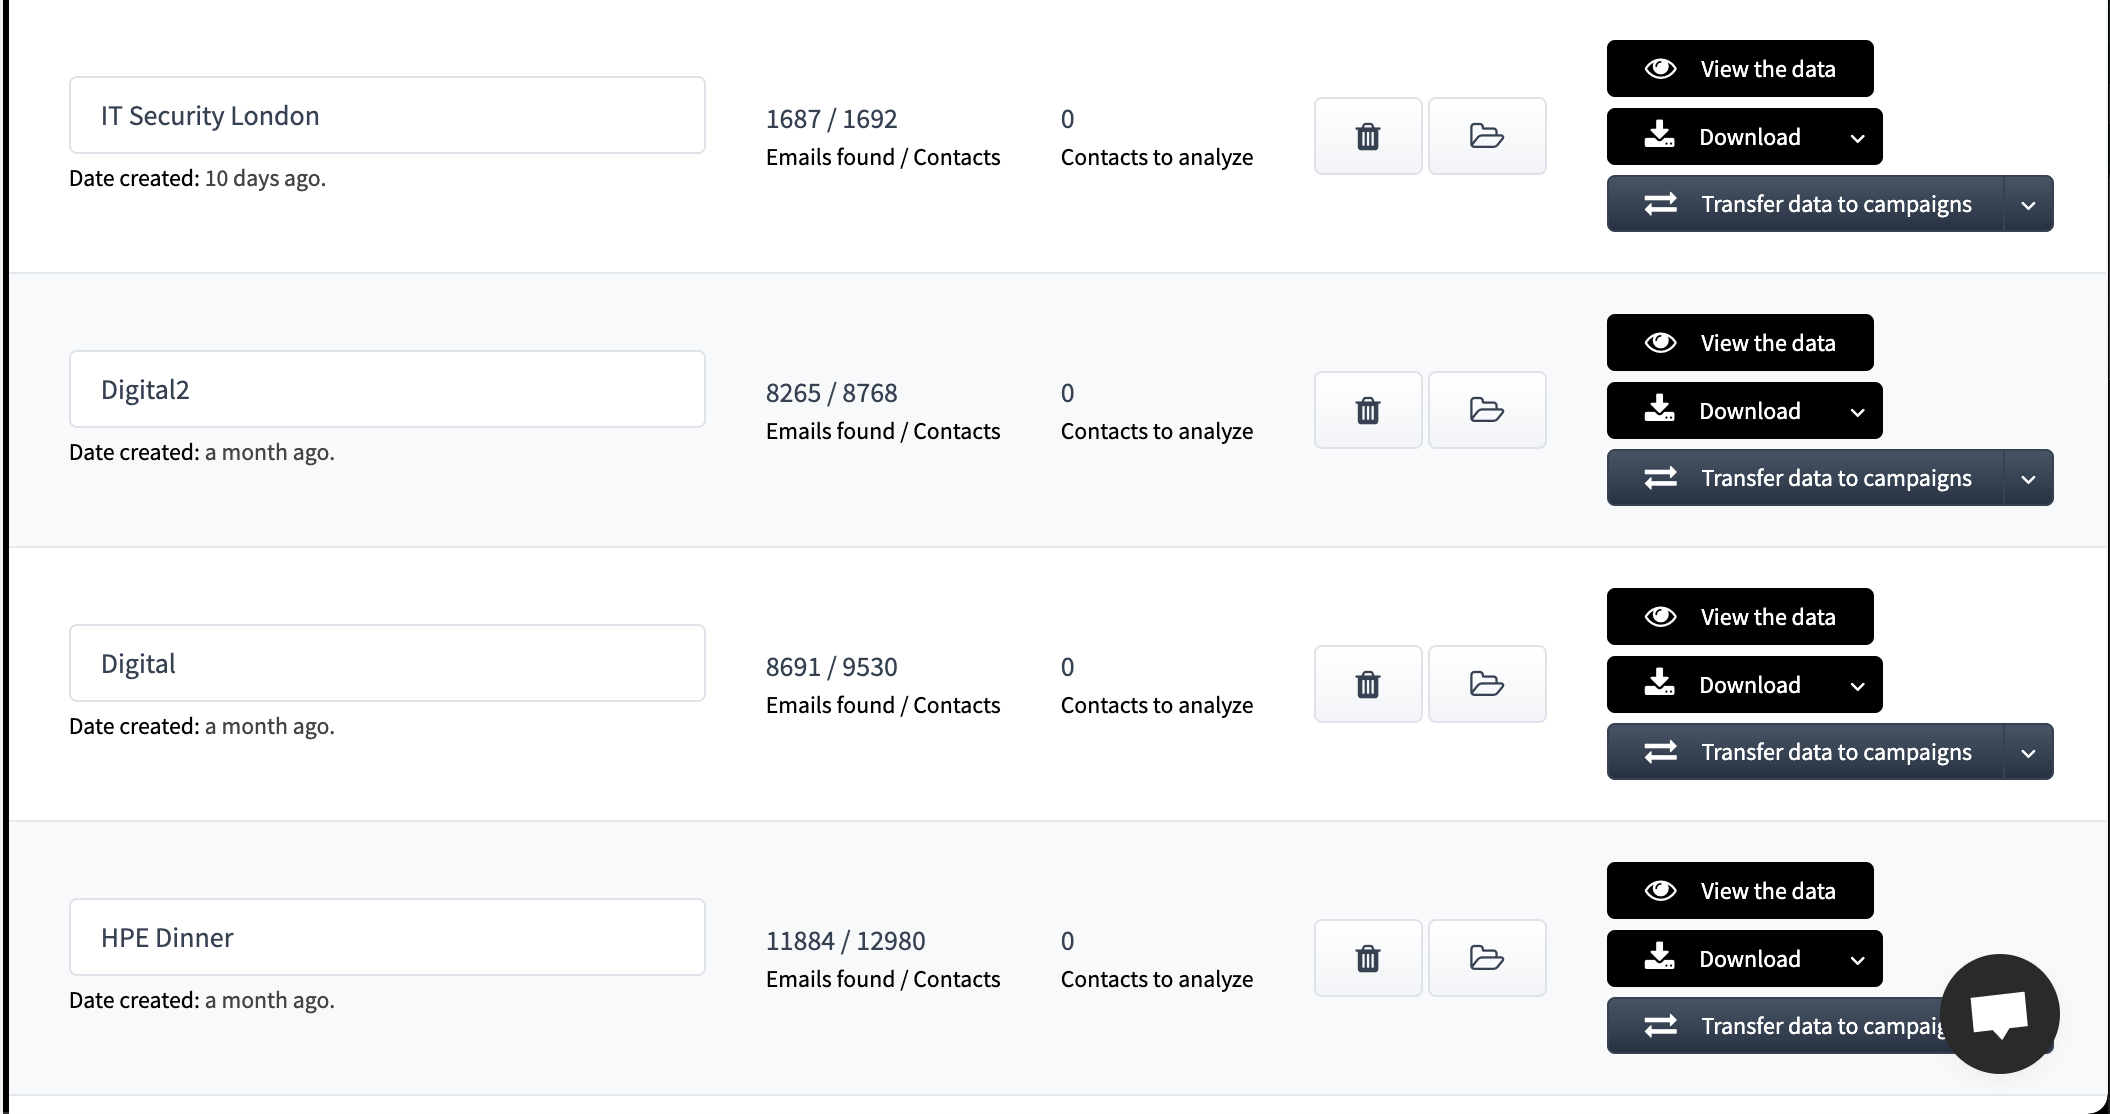
Task: Expand Download options for IT Security London
Action: (1857, 137)
